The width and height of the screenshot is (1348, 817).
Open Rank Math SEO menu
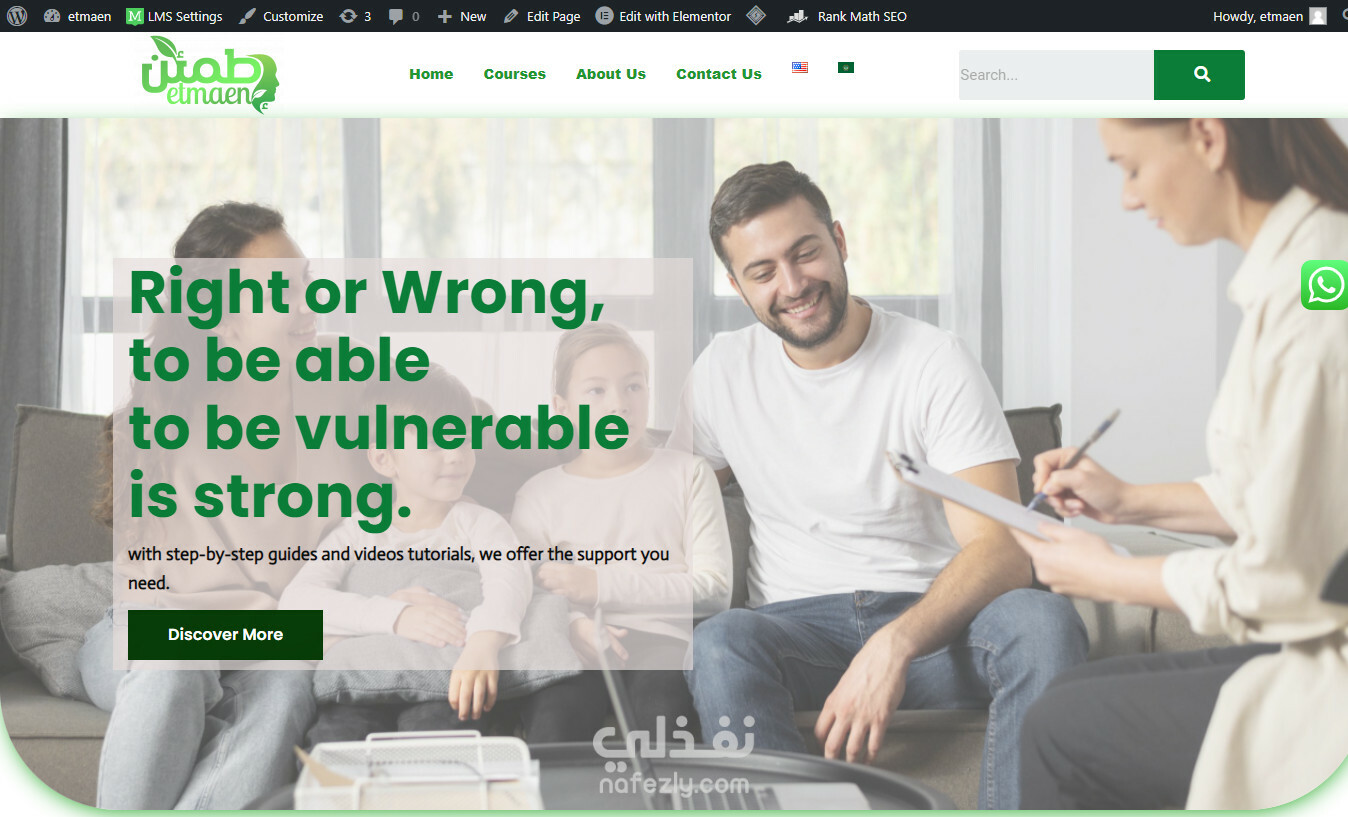[x=846, y=16]
